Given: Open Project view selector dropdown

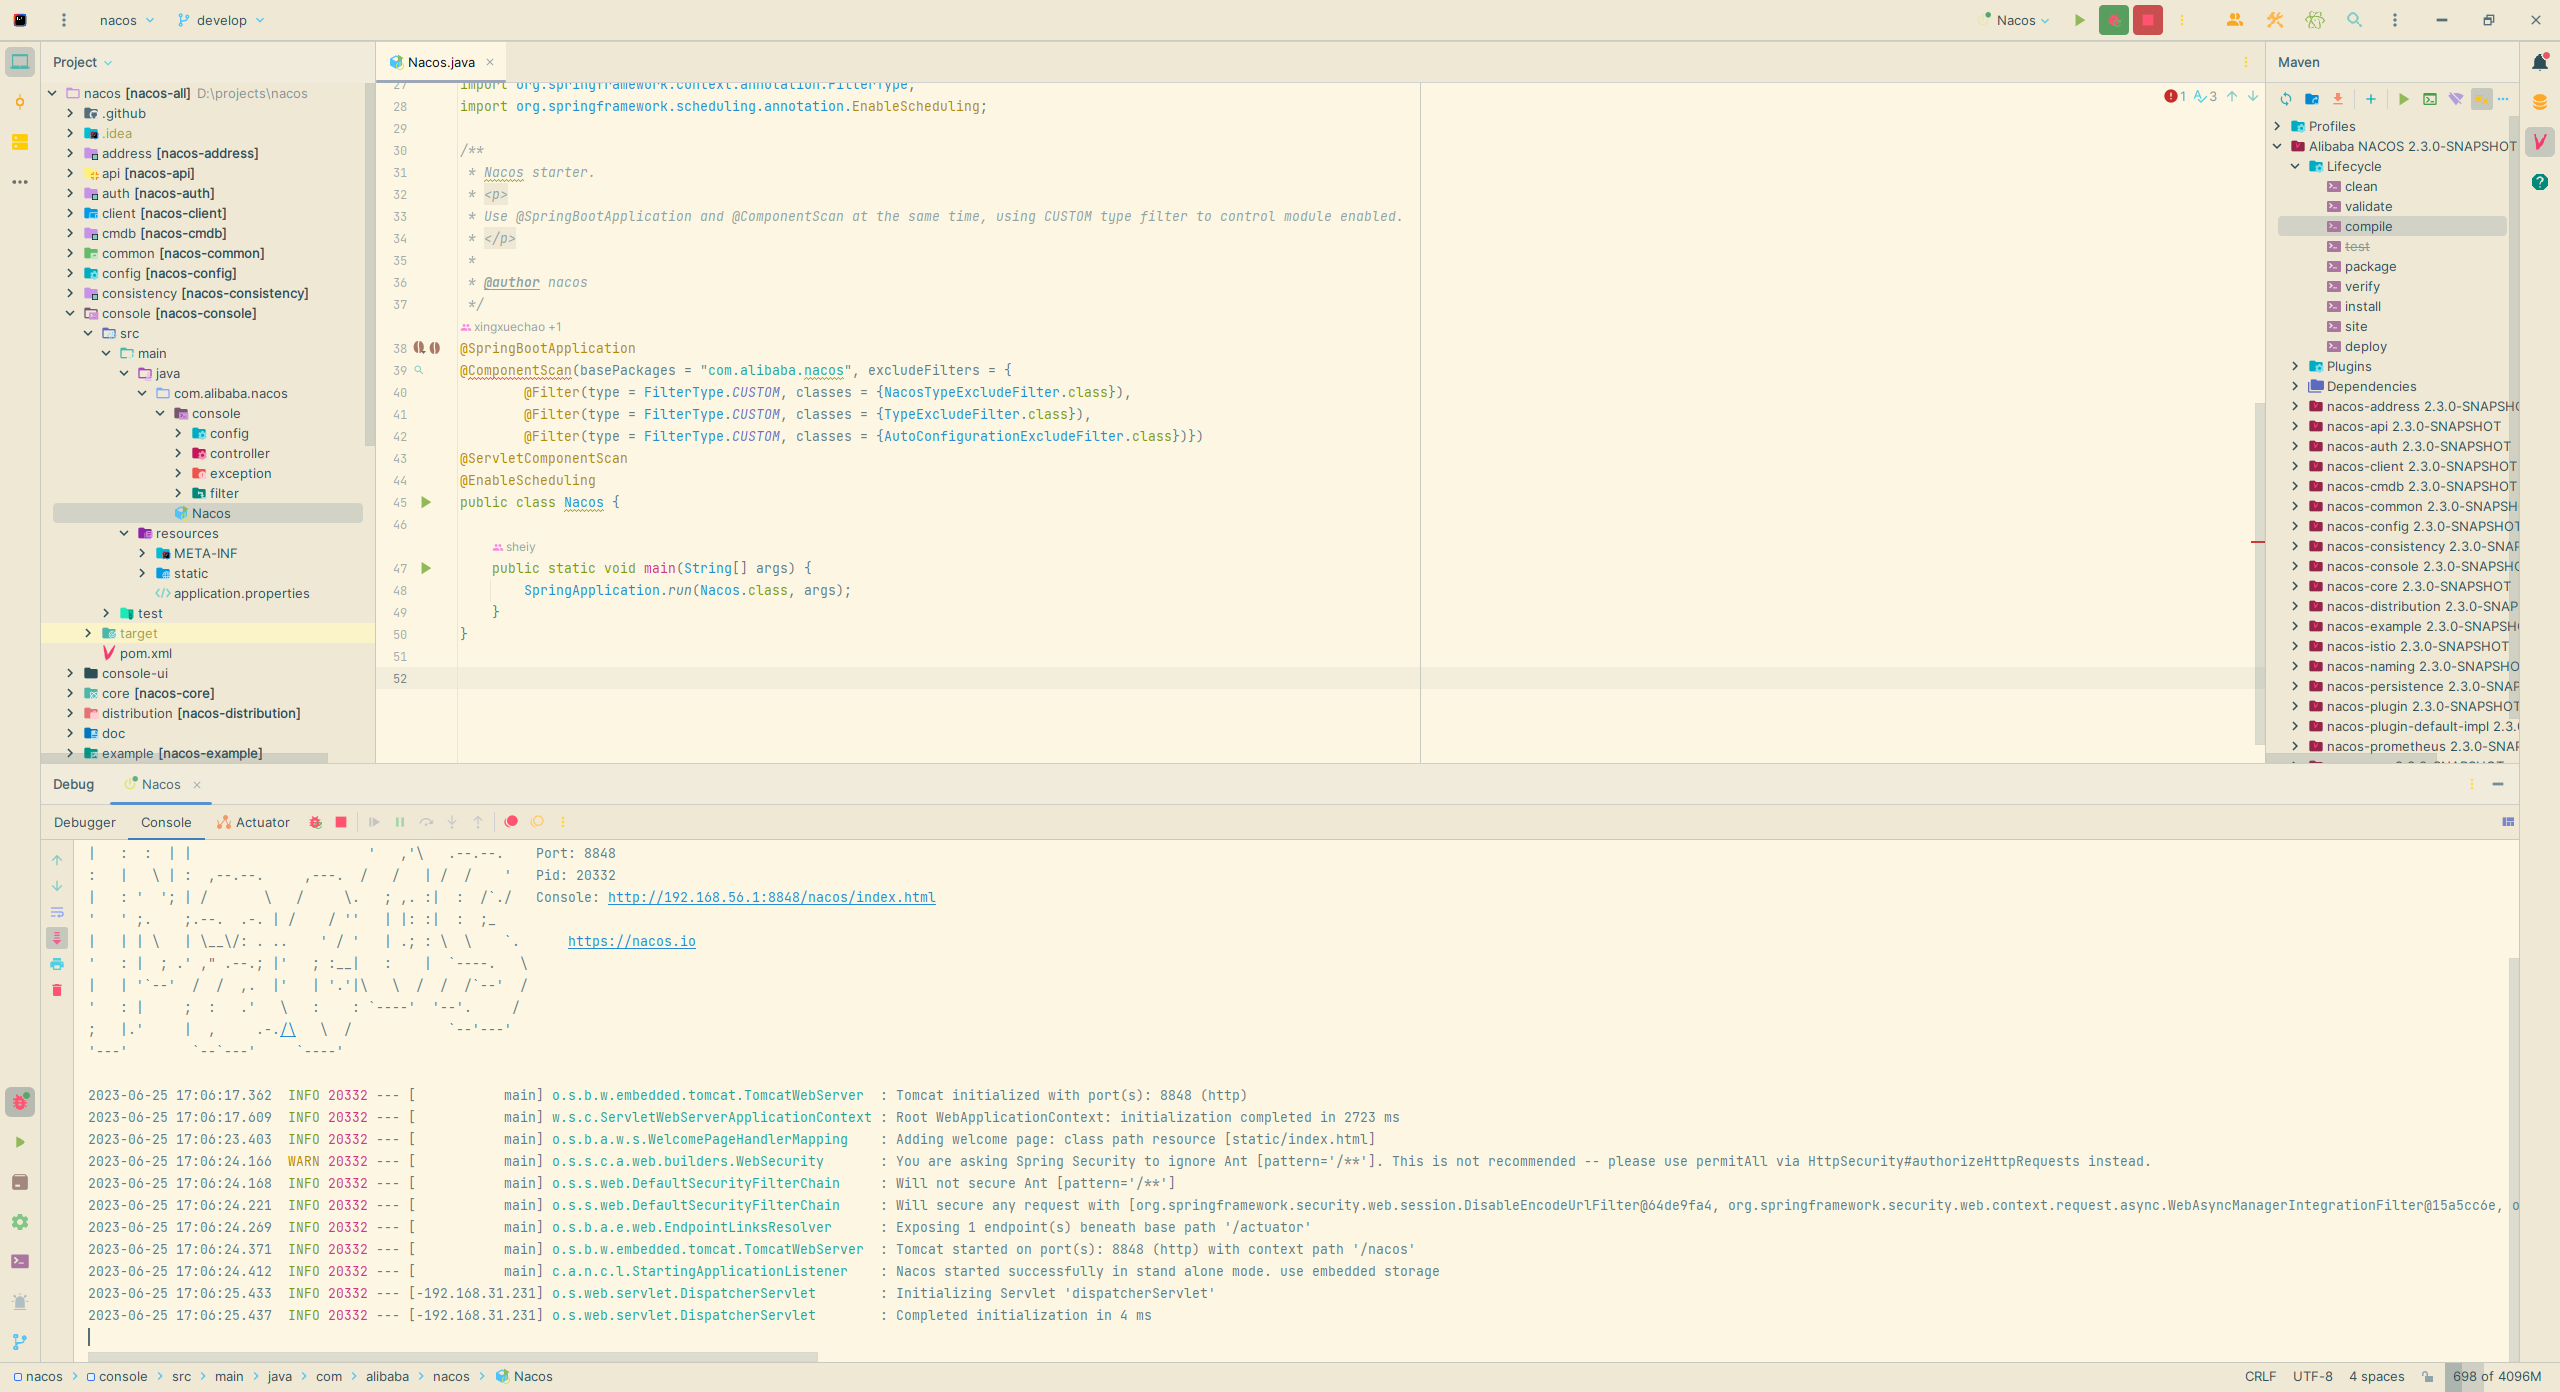Looking at the screenshot, I should [x=83, y=62].
